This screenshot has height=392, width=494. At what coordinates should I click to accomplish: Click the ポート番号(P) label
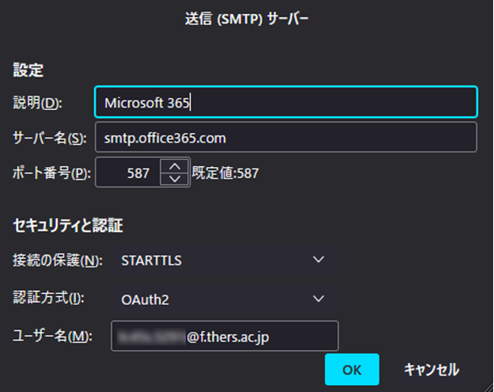click(x=51, y=173)
